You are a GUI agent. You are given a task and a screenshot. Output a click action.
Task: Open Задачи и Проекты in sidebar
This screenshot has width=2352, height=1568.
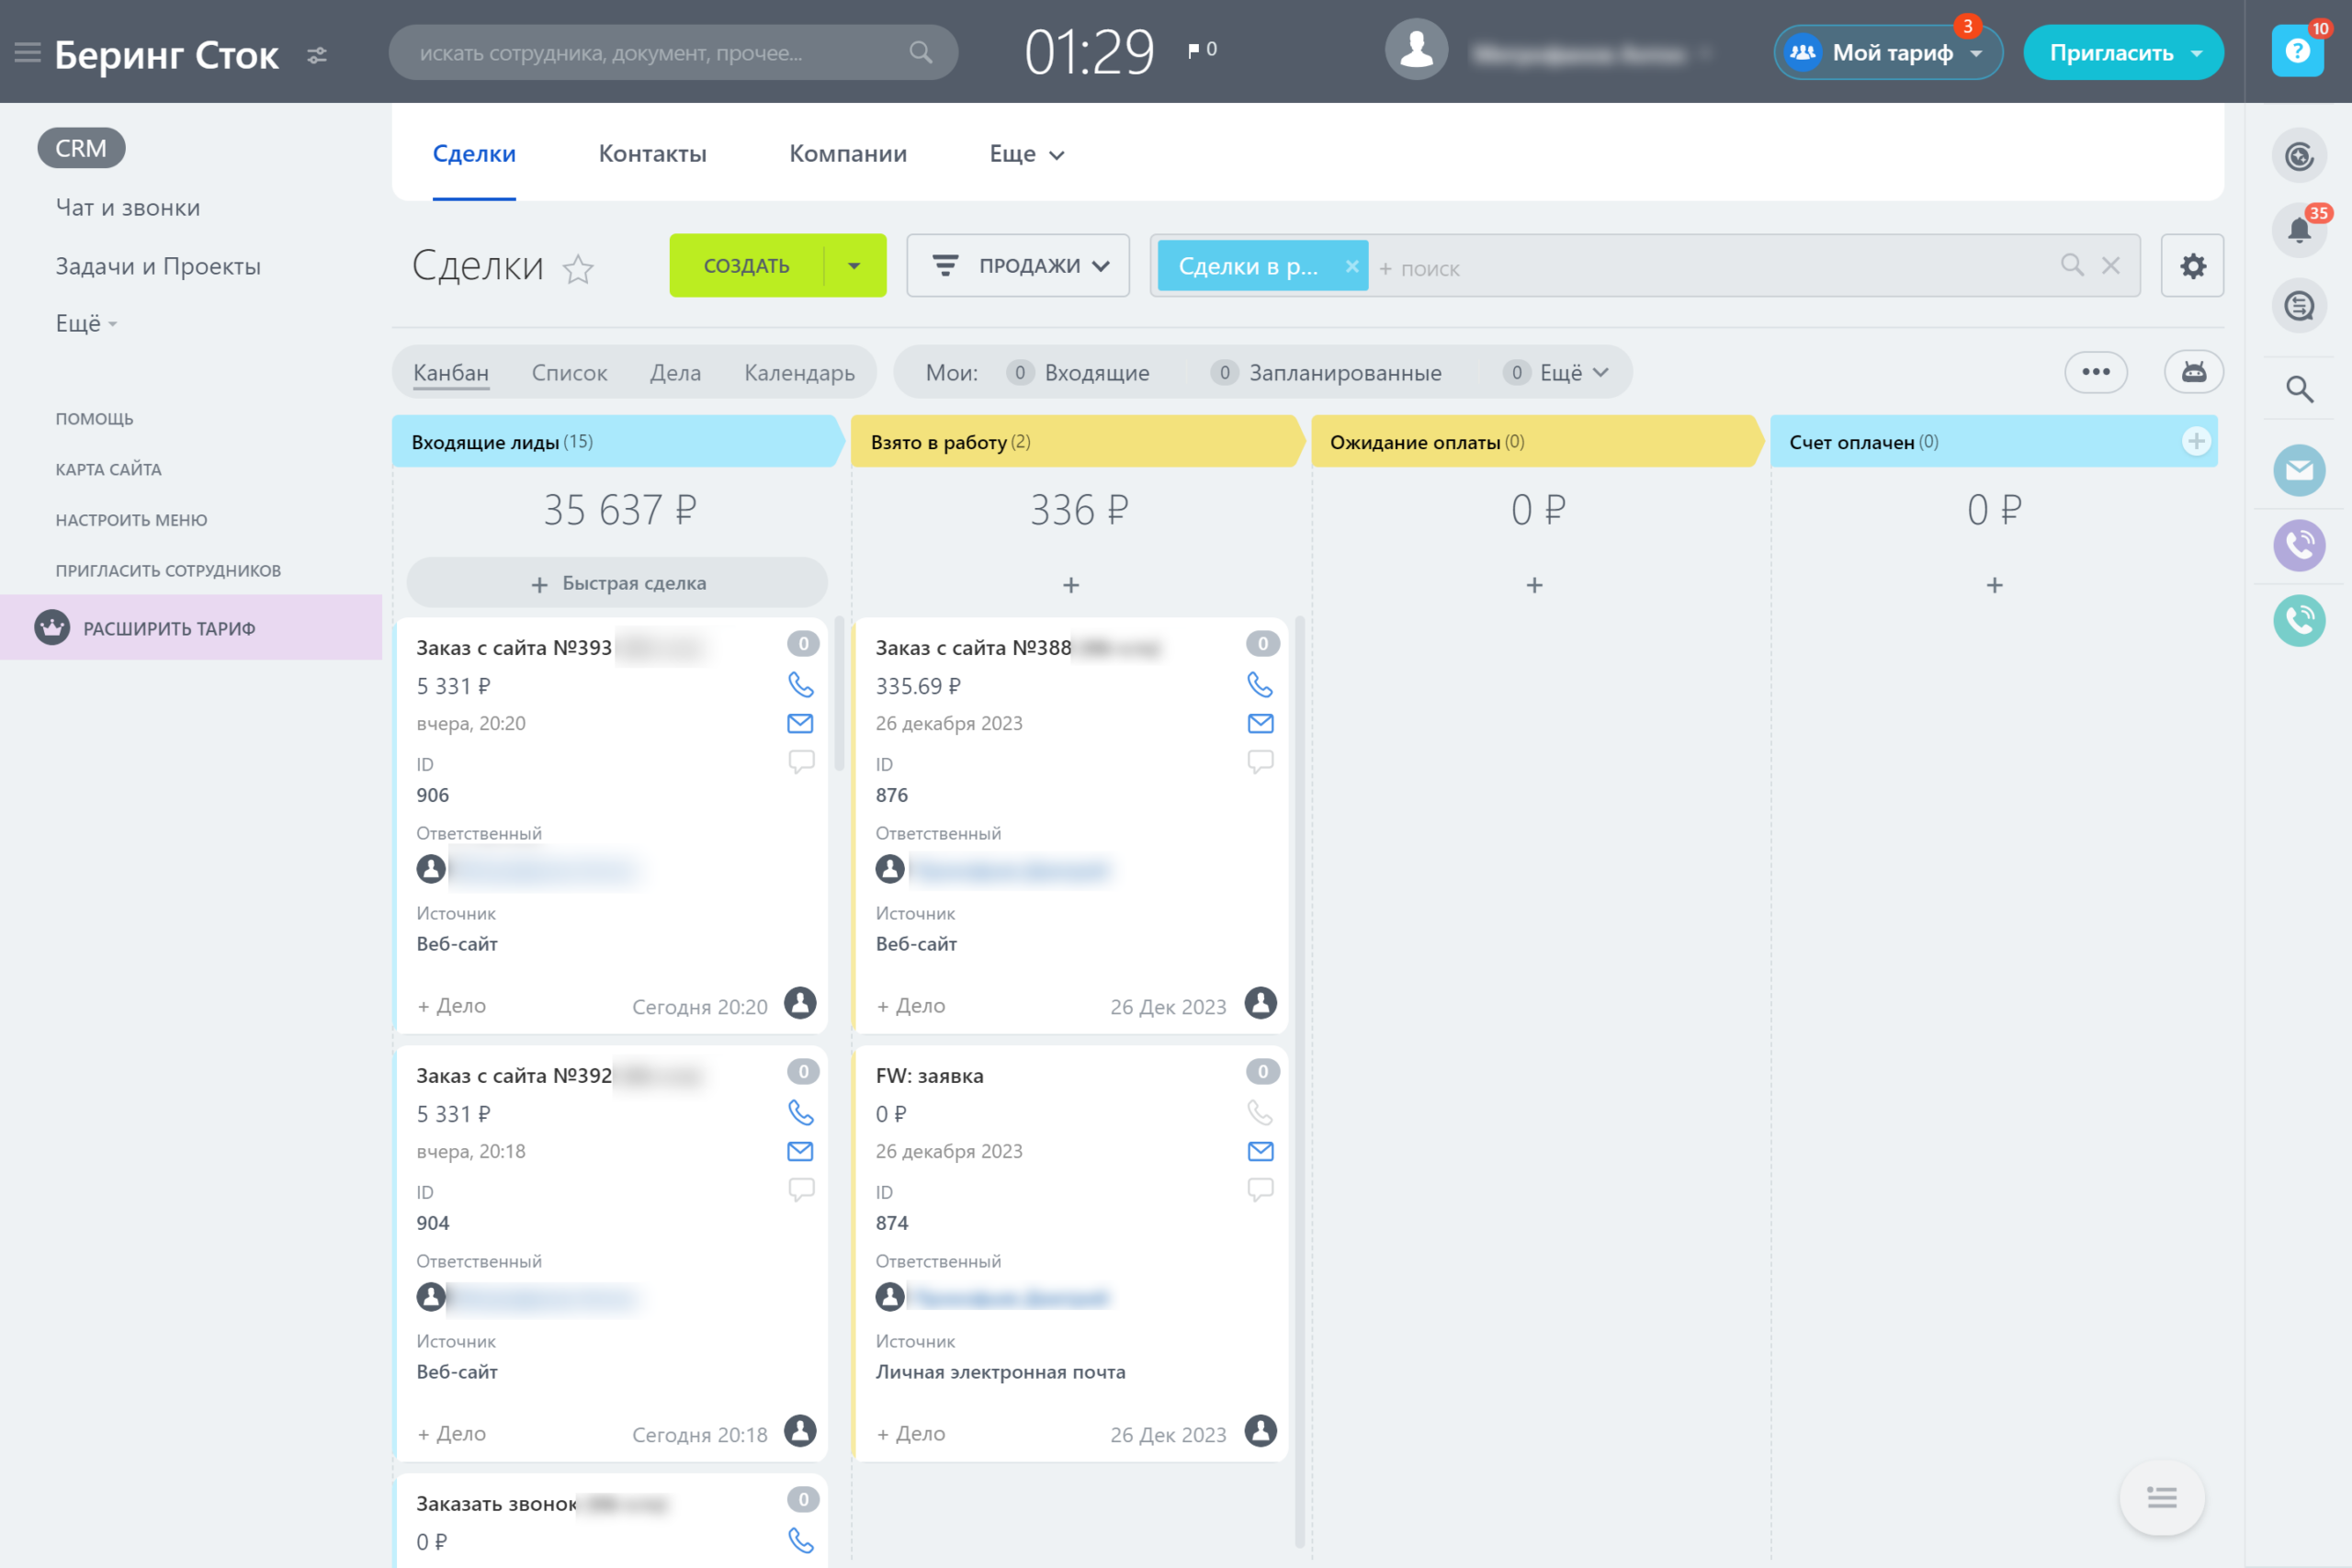158,266
